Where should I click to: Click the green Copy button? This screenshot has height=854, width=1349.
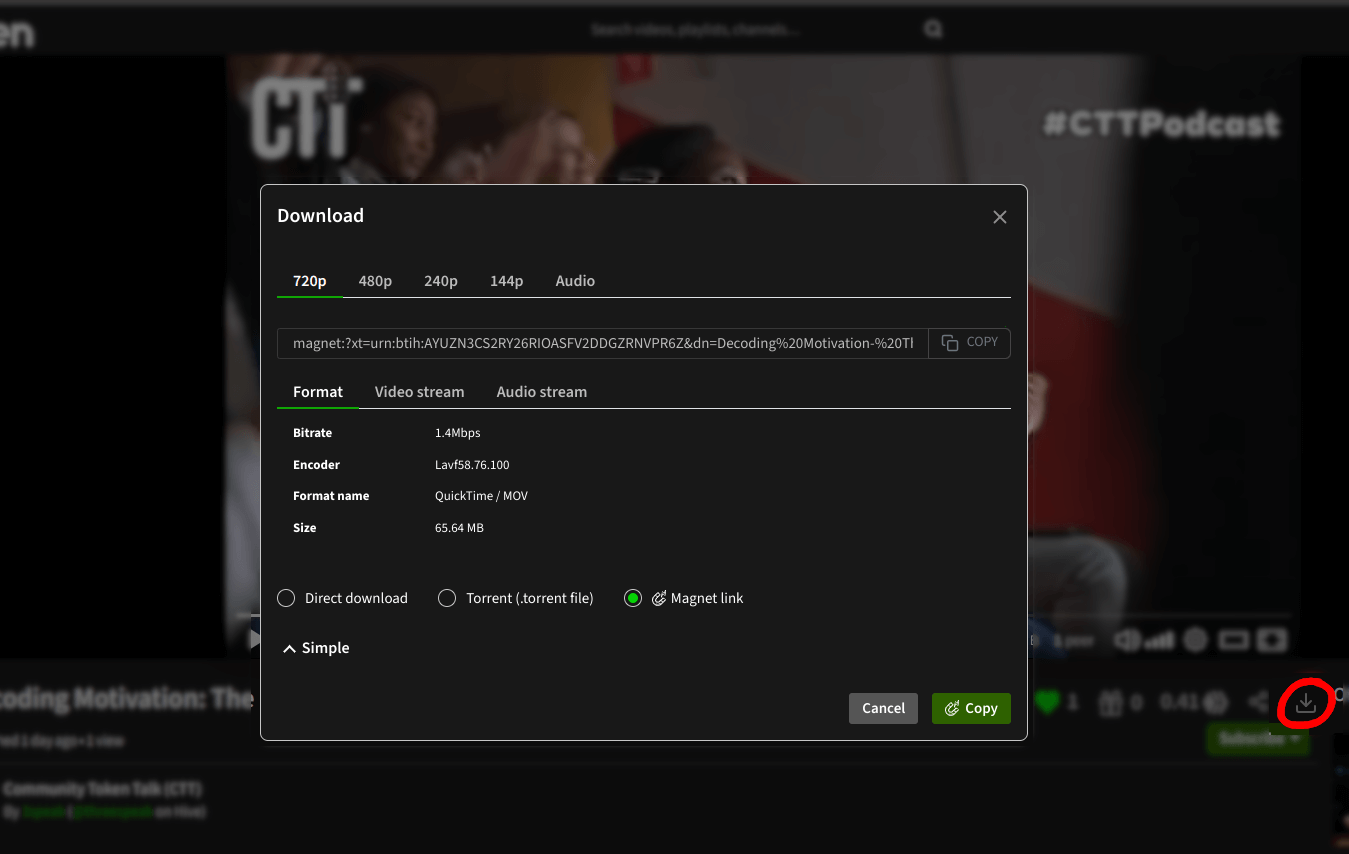pos(971,708)
